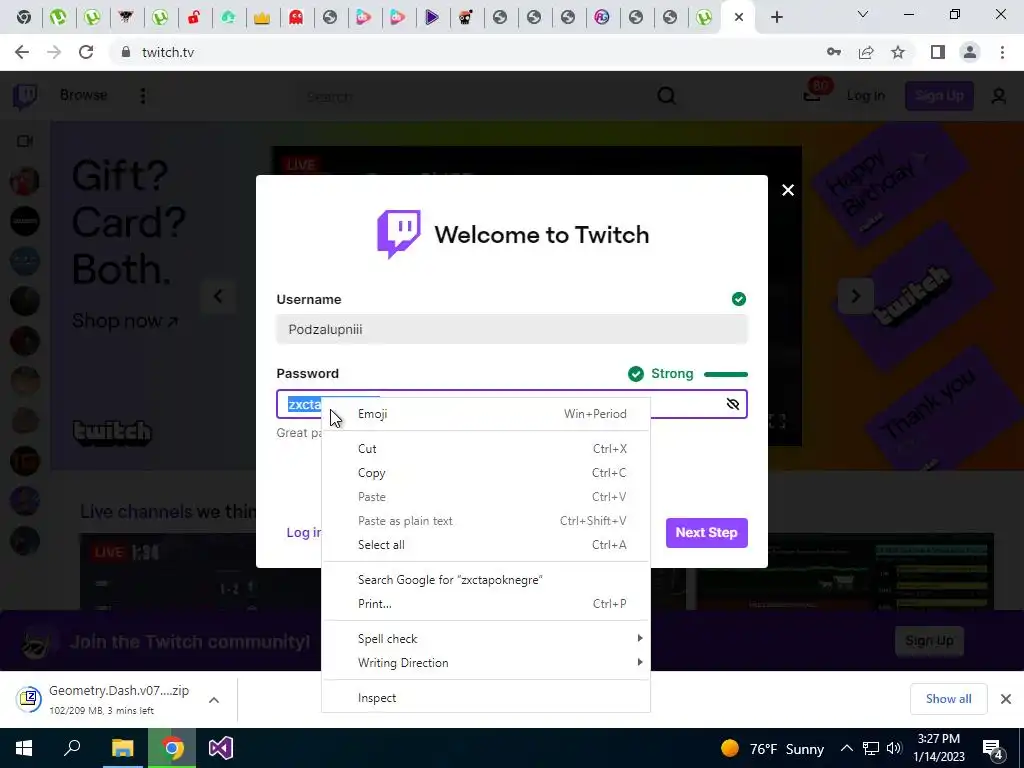Click the purple Next Step button
1024x768 pixels.
tap(707, 532)
